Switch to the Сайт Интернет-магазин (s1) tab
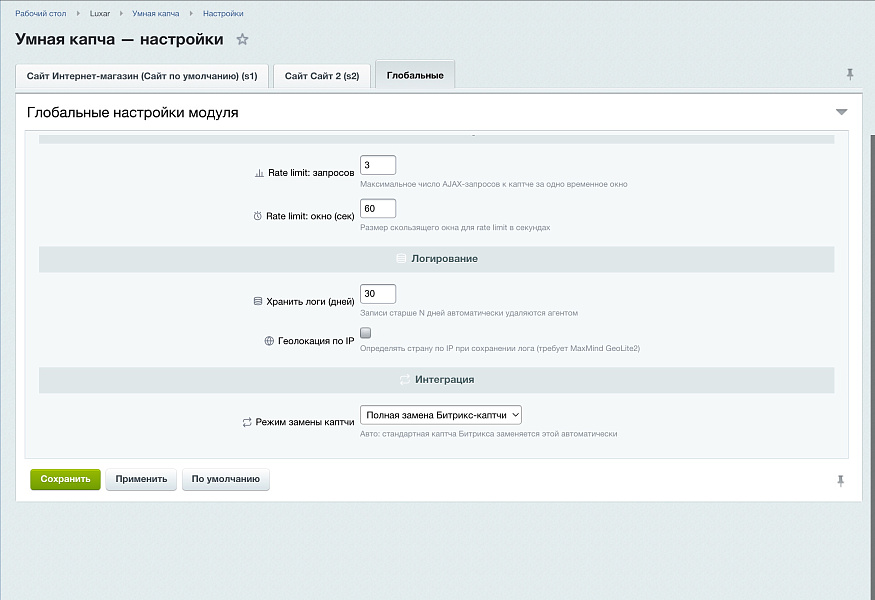875x600 pixels. [142, 76]
